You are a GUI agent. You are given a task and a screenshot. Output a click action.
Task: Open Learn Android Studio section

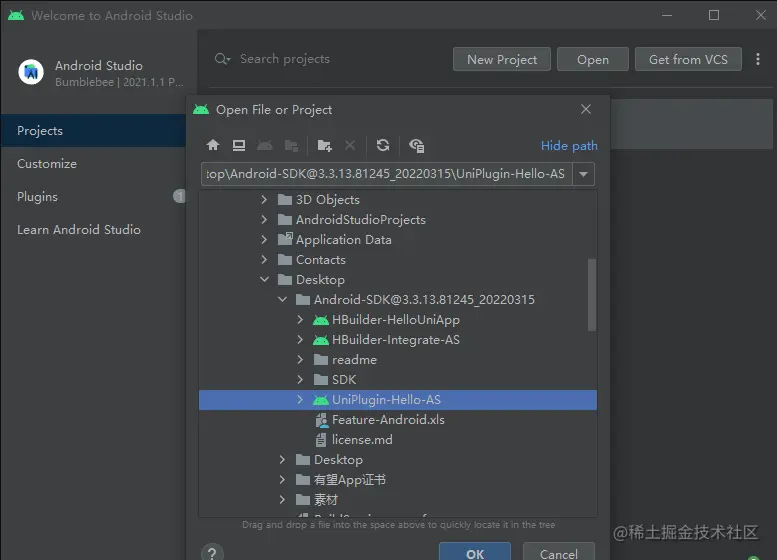tap(93, 229)
